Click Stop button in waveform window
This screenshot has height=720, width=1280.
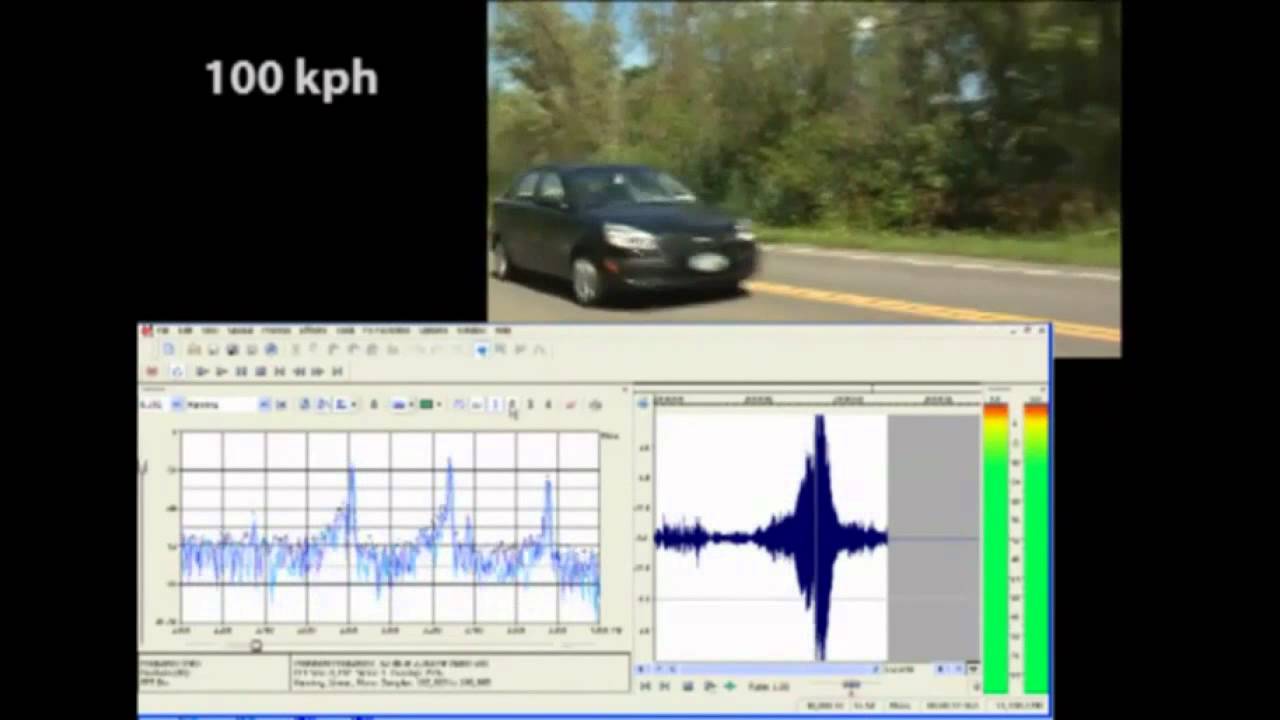[688, 686]
